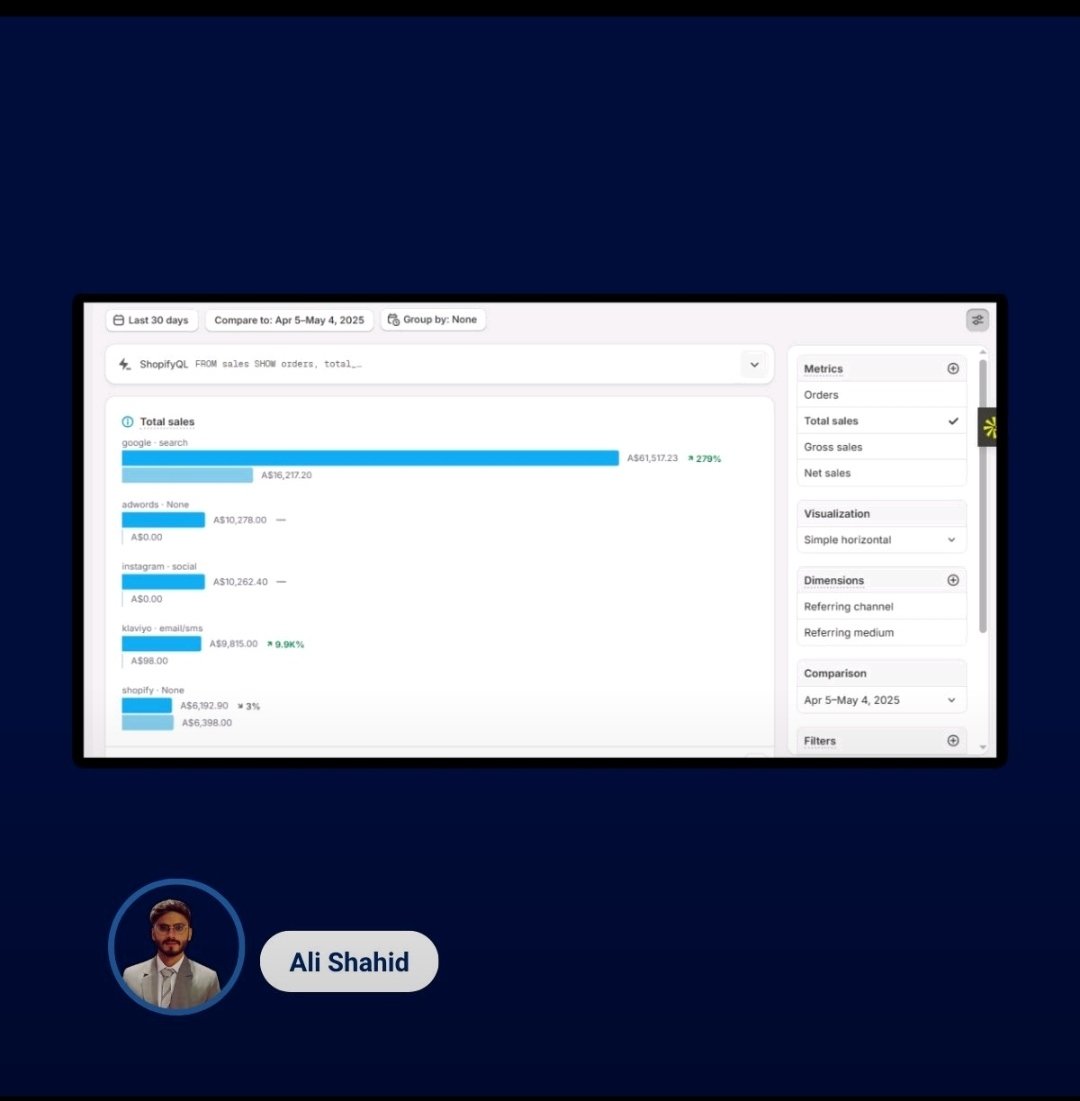Open the Apr 5–May 4, 2025 comparison dropdown
Screen dimensions: 1080x1101
(x=880, y=700)
